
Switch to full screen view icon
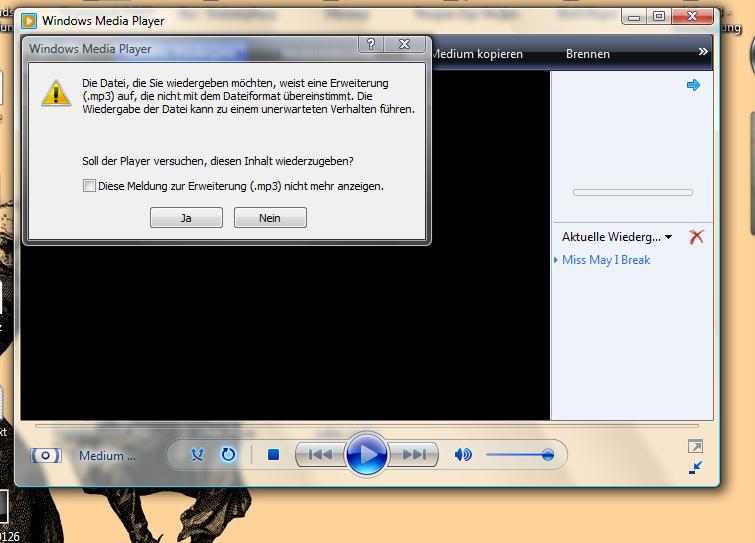695,446
